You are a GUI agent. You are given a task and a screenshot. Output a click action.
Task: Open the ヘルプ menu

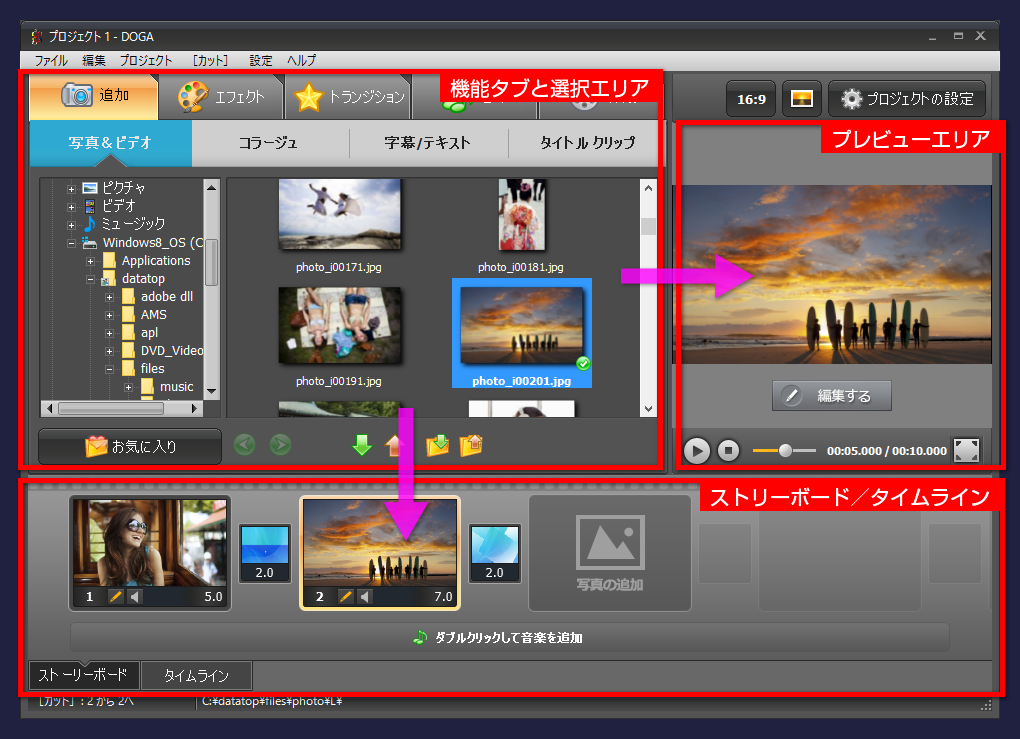click(300, 60)
